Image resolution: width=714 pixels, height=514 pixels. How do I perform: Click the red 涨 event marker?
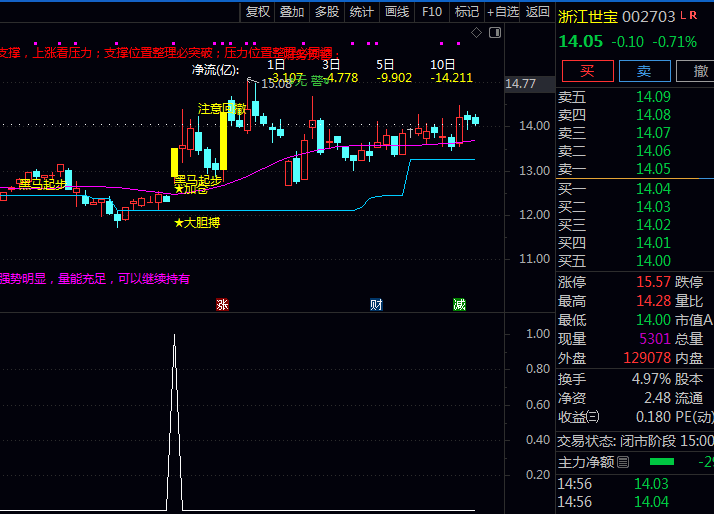[222, 305]
